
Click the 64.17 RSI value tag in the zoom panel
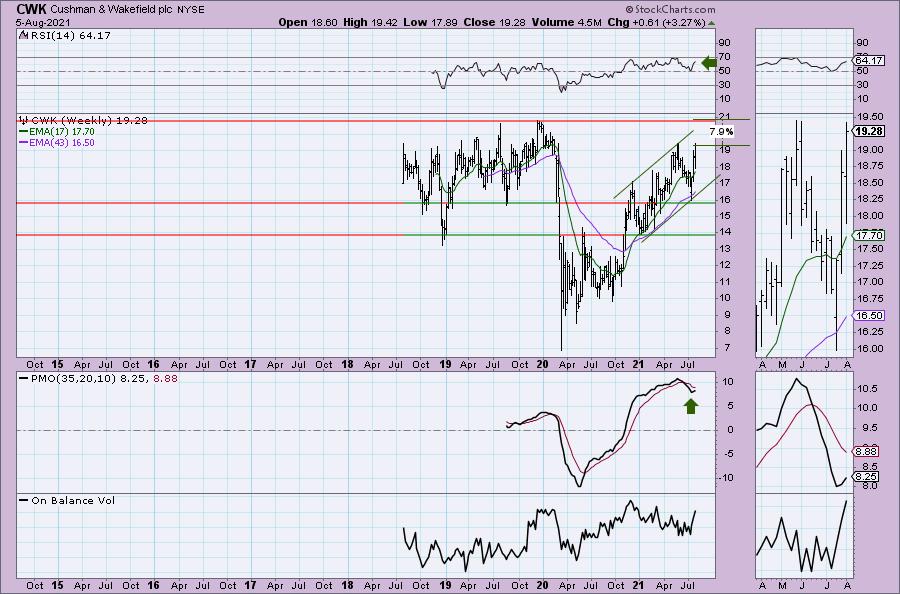coord(868,60)
